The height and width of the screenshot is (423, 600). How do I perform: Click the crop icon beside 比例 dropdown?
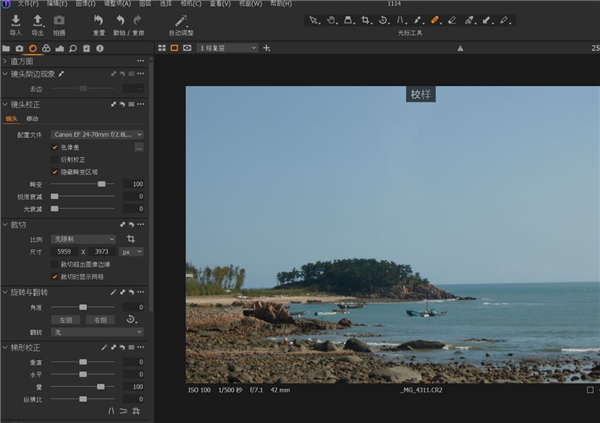pyautogui.click(x=131, y=239)
